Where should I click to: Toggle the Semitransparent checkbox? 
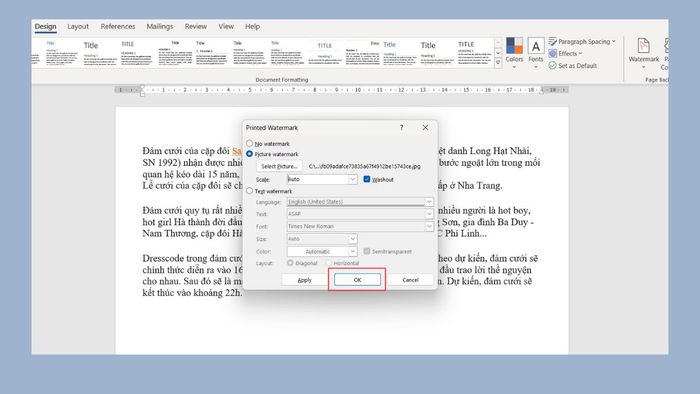[x=367, y=251]
